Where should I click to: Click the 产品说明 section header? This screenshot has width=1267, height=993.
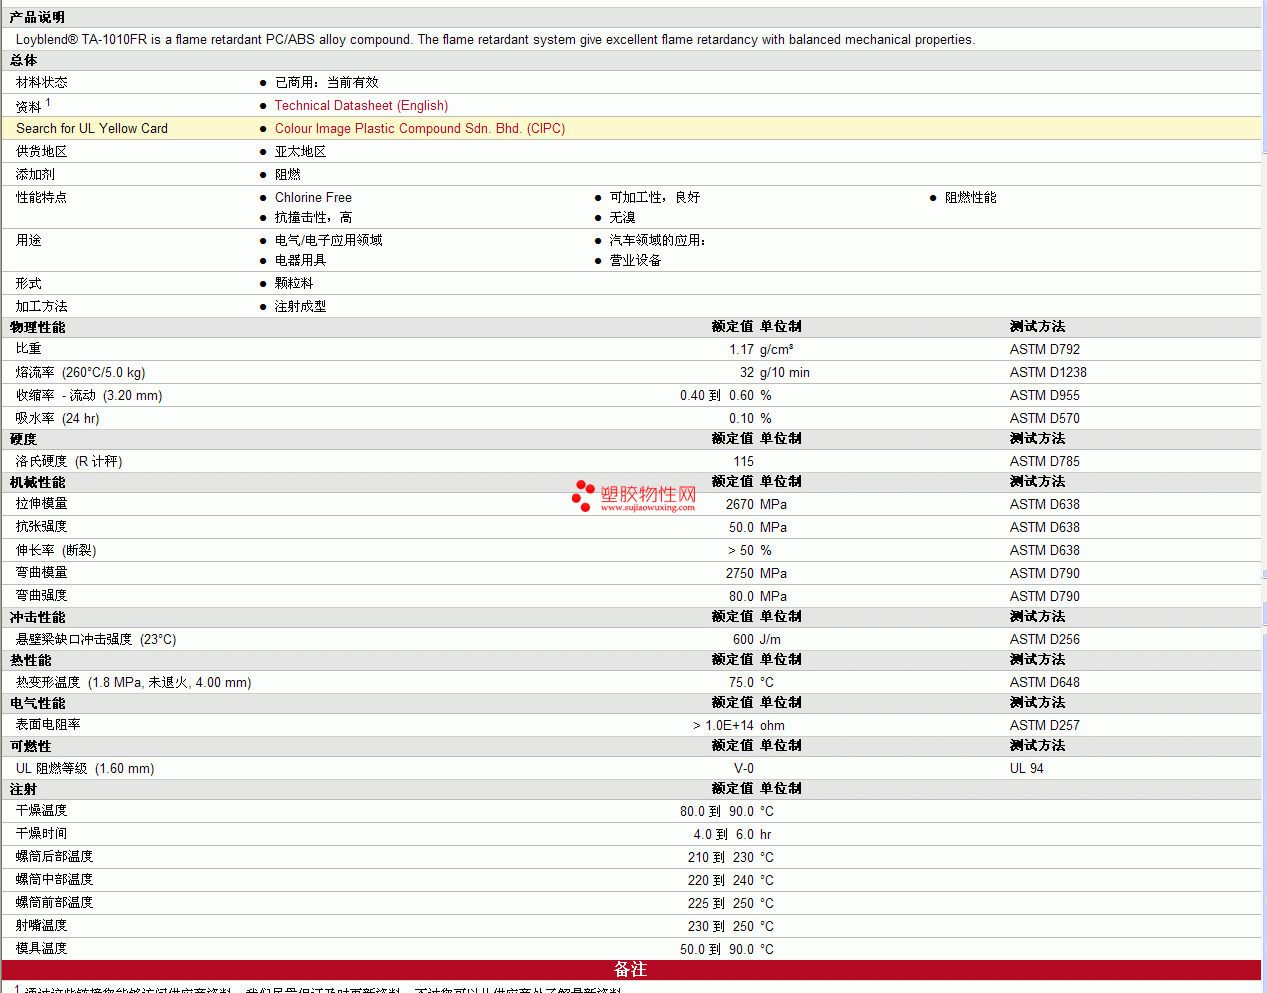(x=37, y=17)
